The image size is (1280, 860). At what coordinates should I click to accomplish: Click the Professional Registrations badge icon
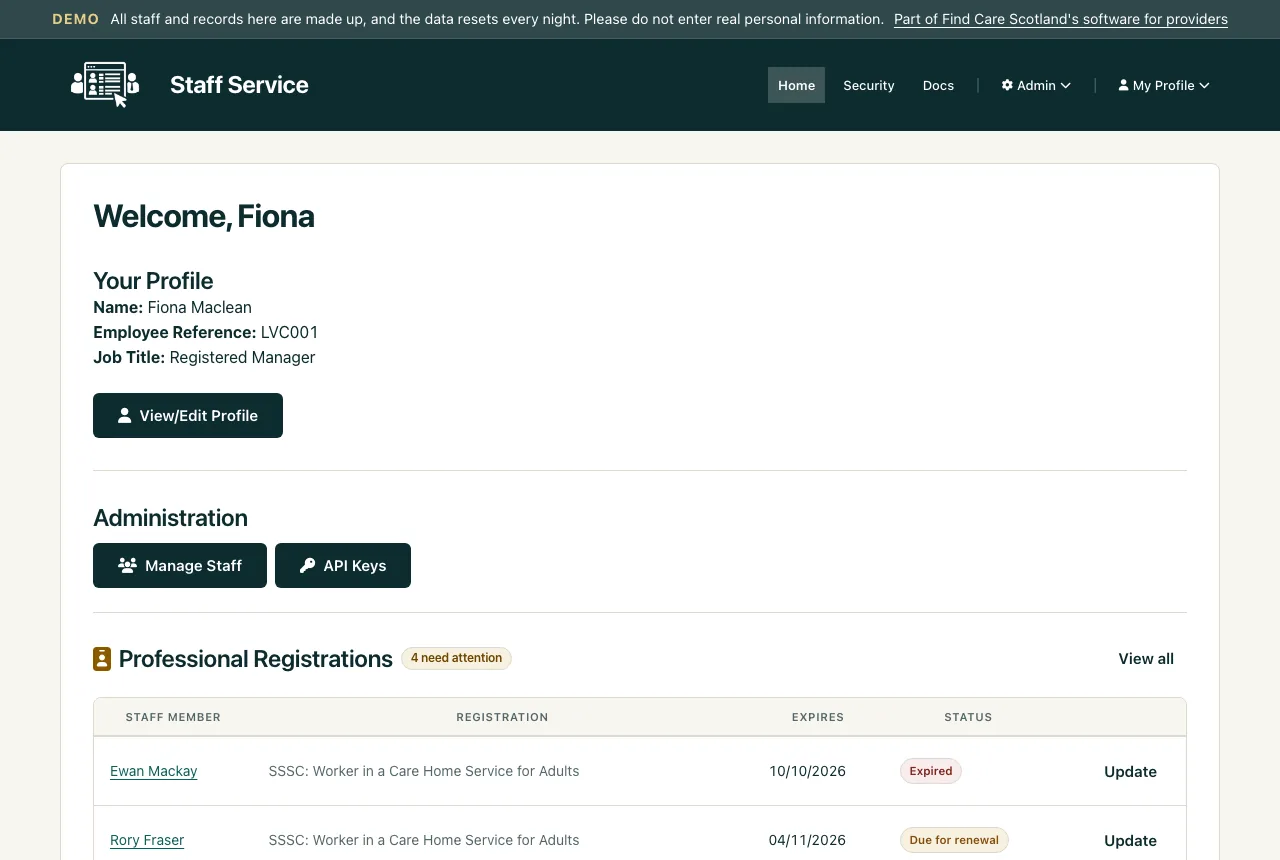coord(102,659)
